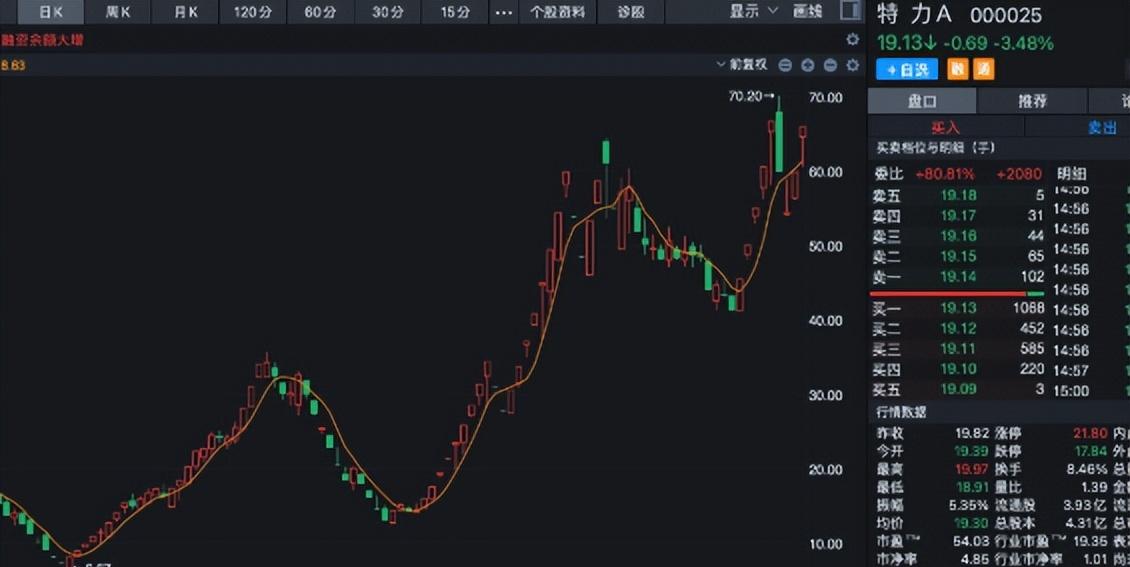Select the 买二 row at 19.12
This screenshot has width=1130, height=567.
click(x=958, y=328)
